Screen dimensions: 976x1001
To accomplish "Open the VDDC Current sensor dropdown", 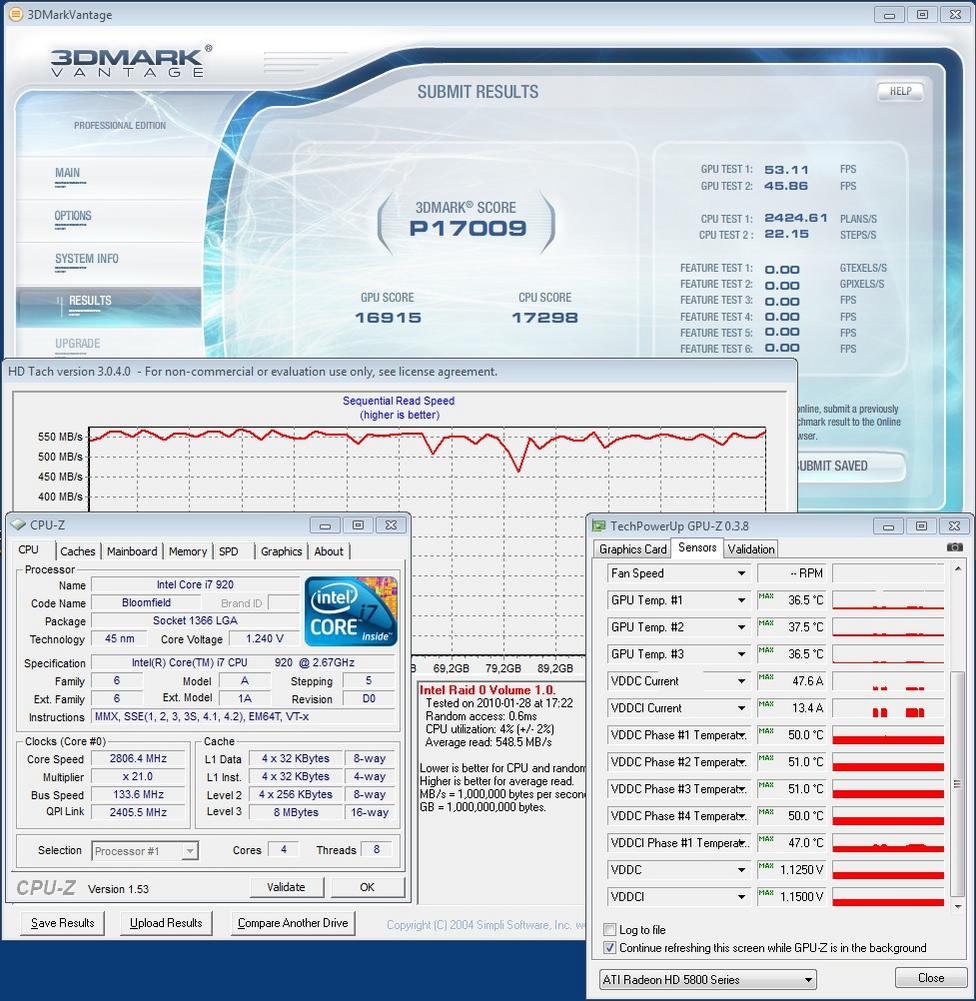I will click(742, 681).
